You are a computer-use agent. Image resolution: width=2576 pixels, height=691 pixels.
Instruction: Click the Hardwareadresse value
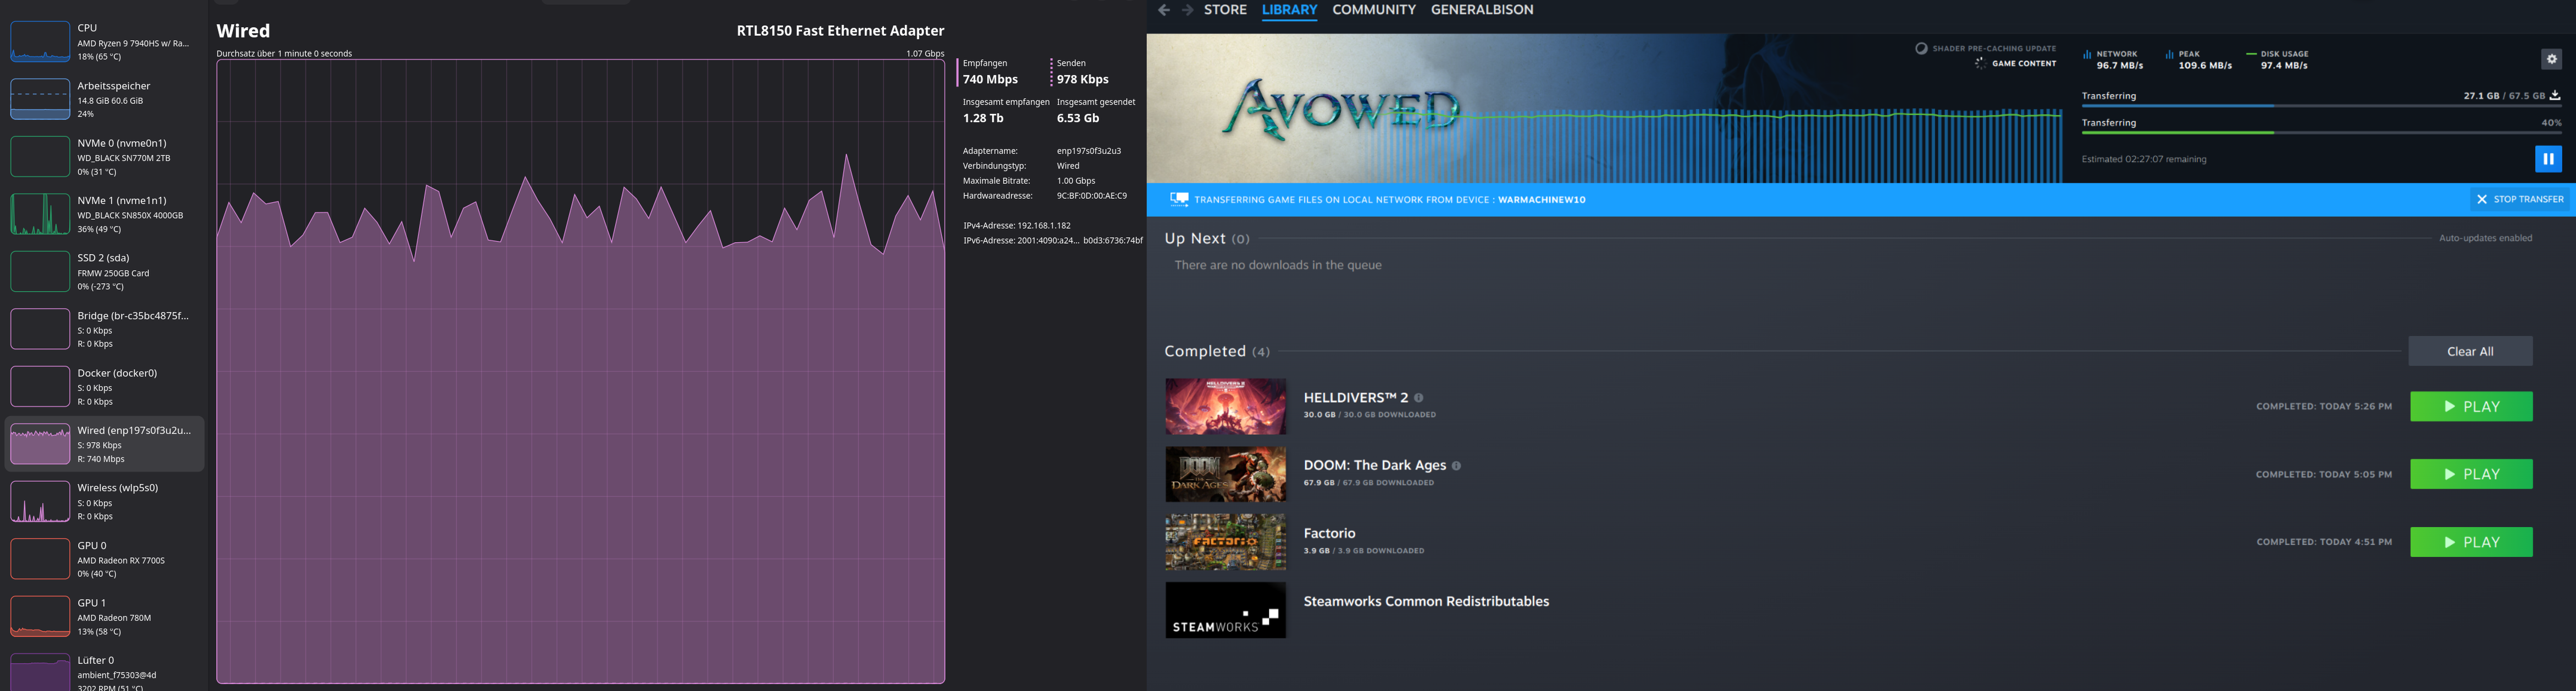point(1091,196)
